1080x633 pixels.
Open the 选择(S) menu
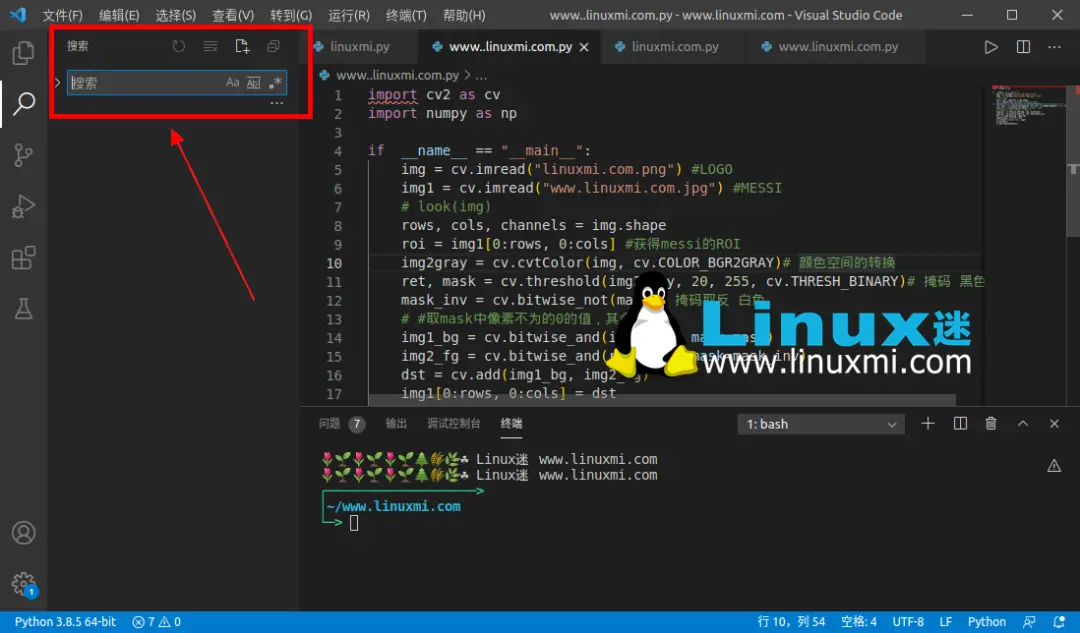coord(175,15)
